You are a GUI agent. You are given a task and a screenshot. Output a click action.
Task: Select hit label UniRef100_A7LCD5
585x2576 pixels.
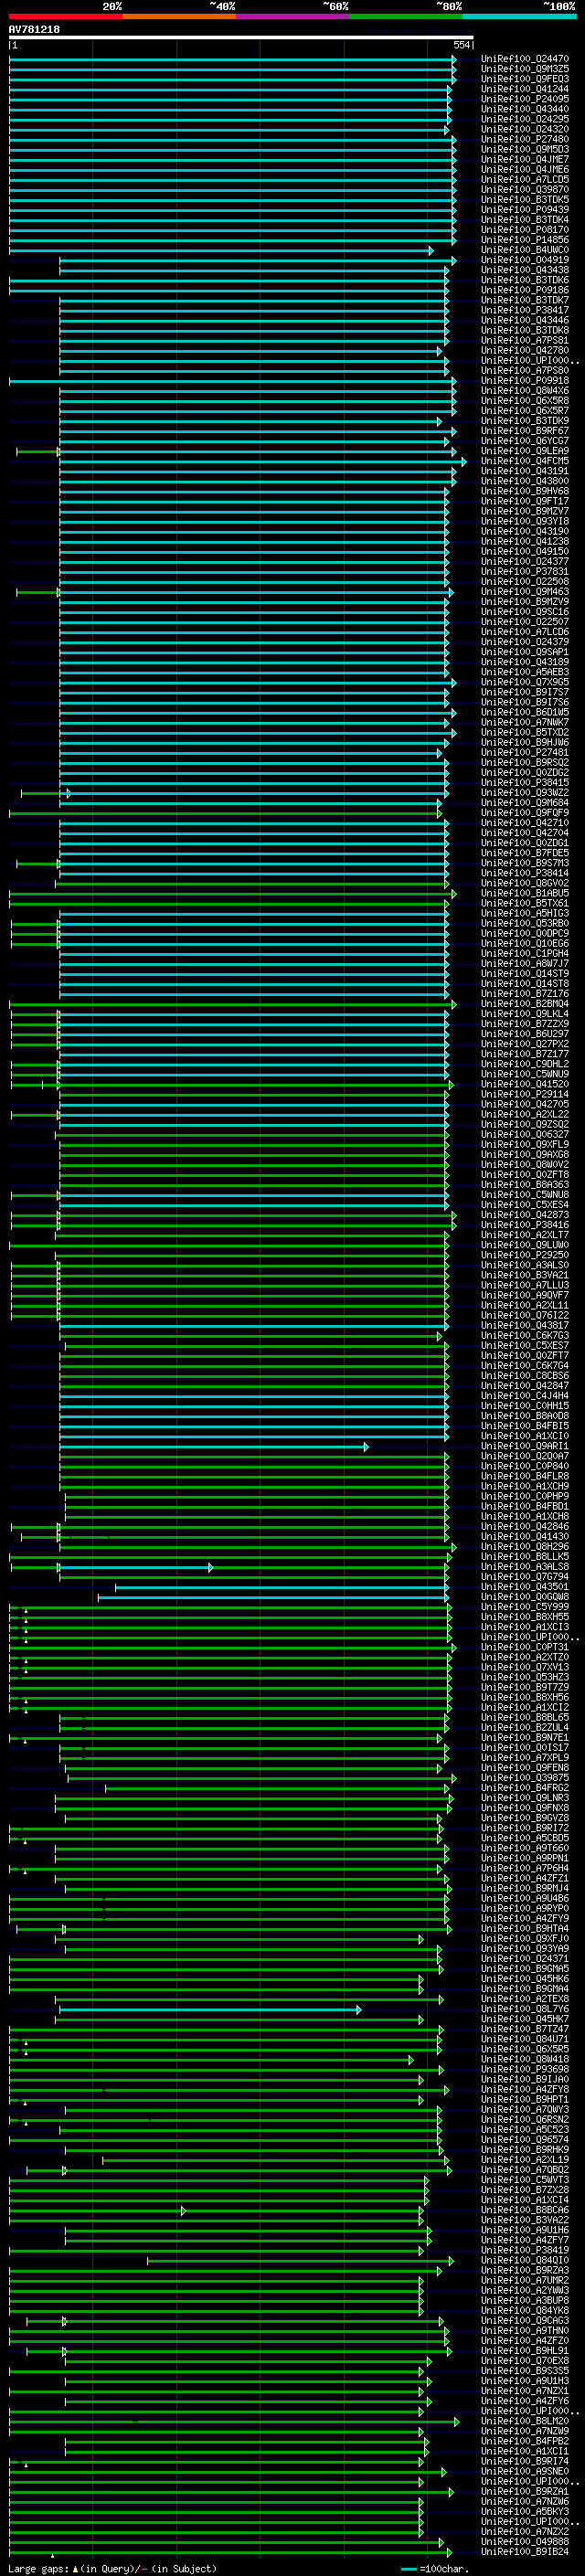pyautogui.click(x=525, y=180)
